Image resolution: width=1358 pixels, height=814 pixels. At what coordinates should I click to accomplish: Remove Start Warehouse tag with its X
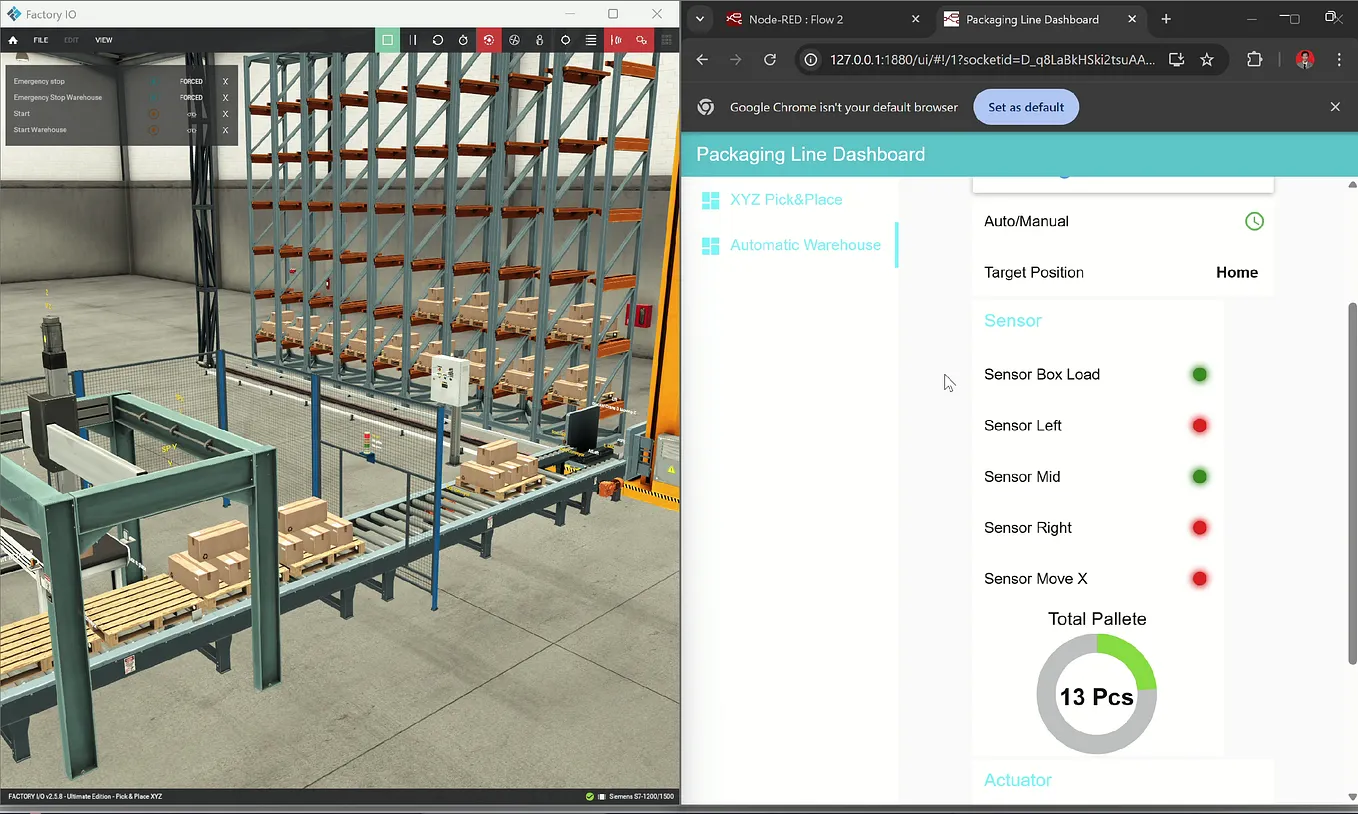coord(225,130)
